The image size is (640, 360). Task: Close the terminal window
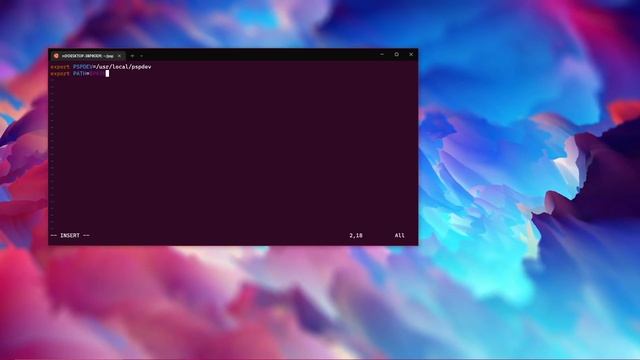click(x=411, y=54)
